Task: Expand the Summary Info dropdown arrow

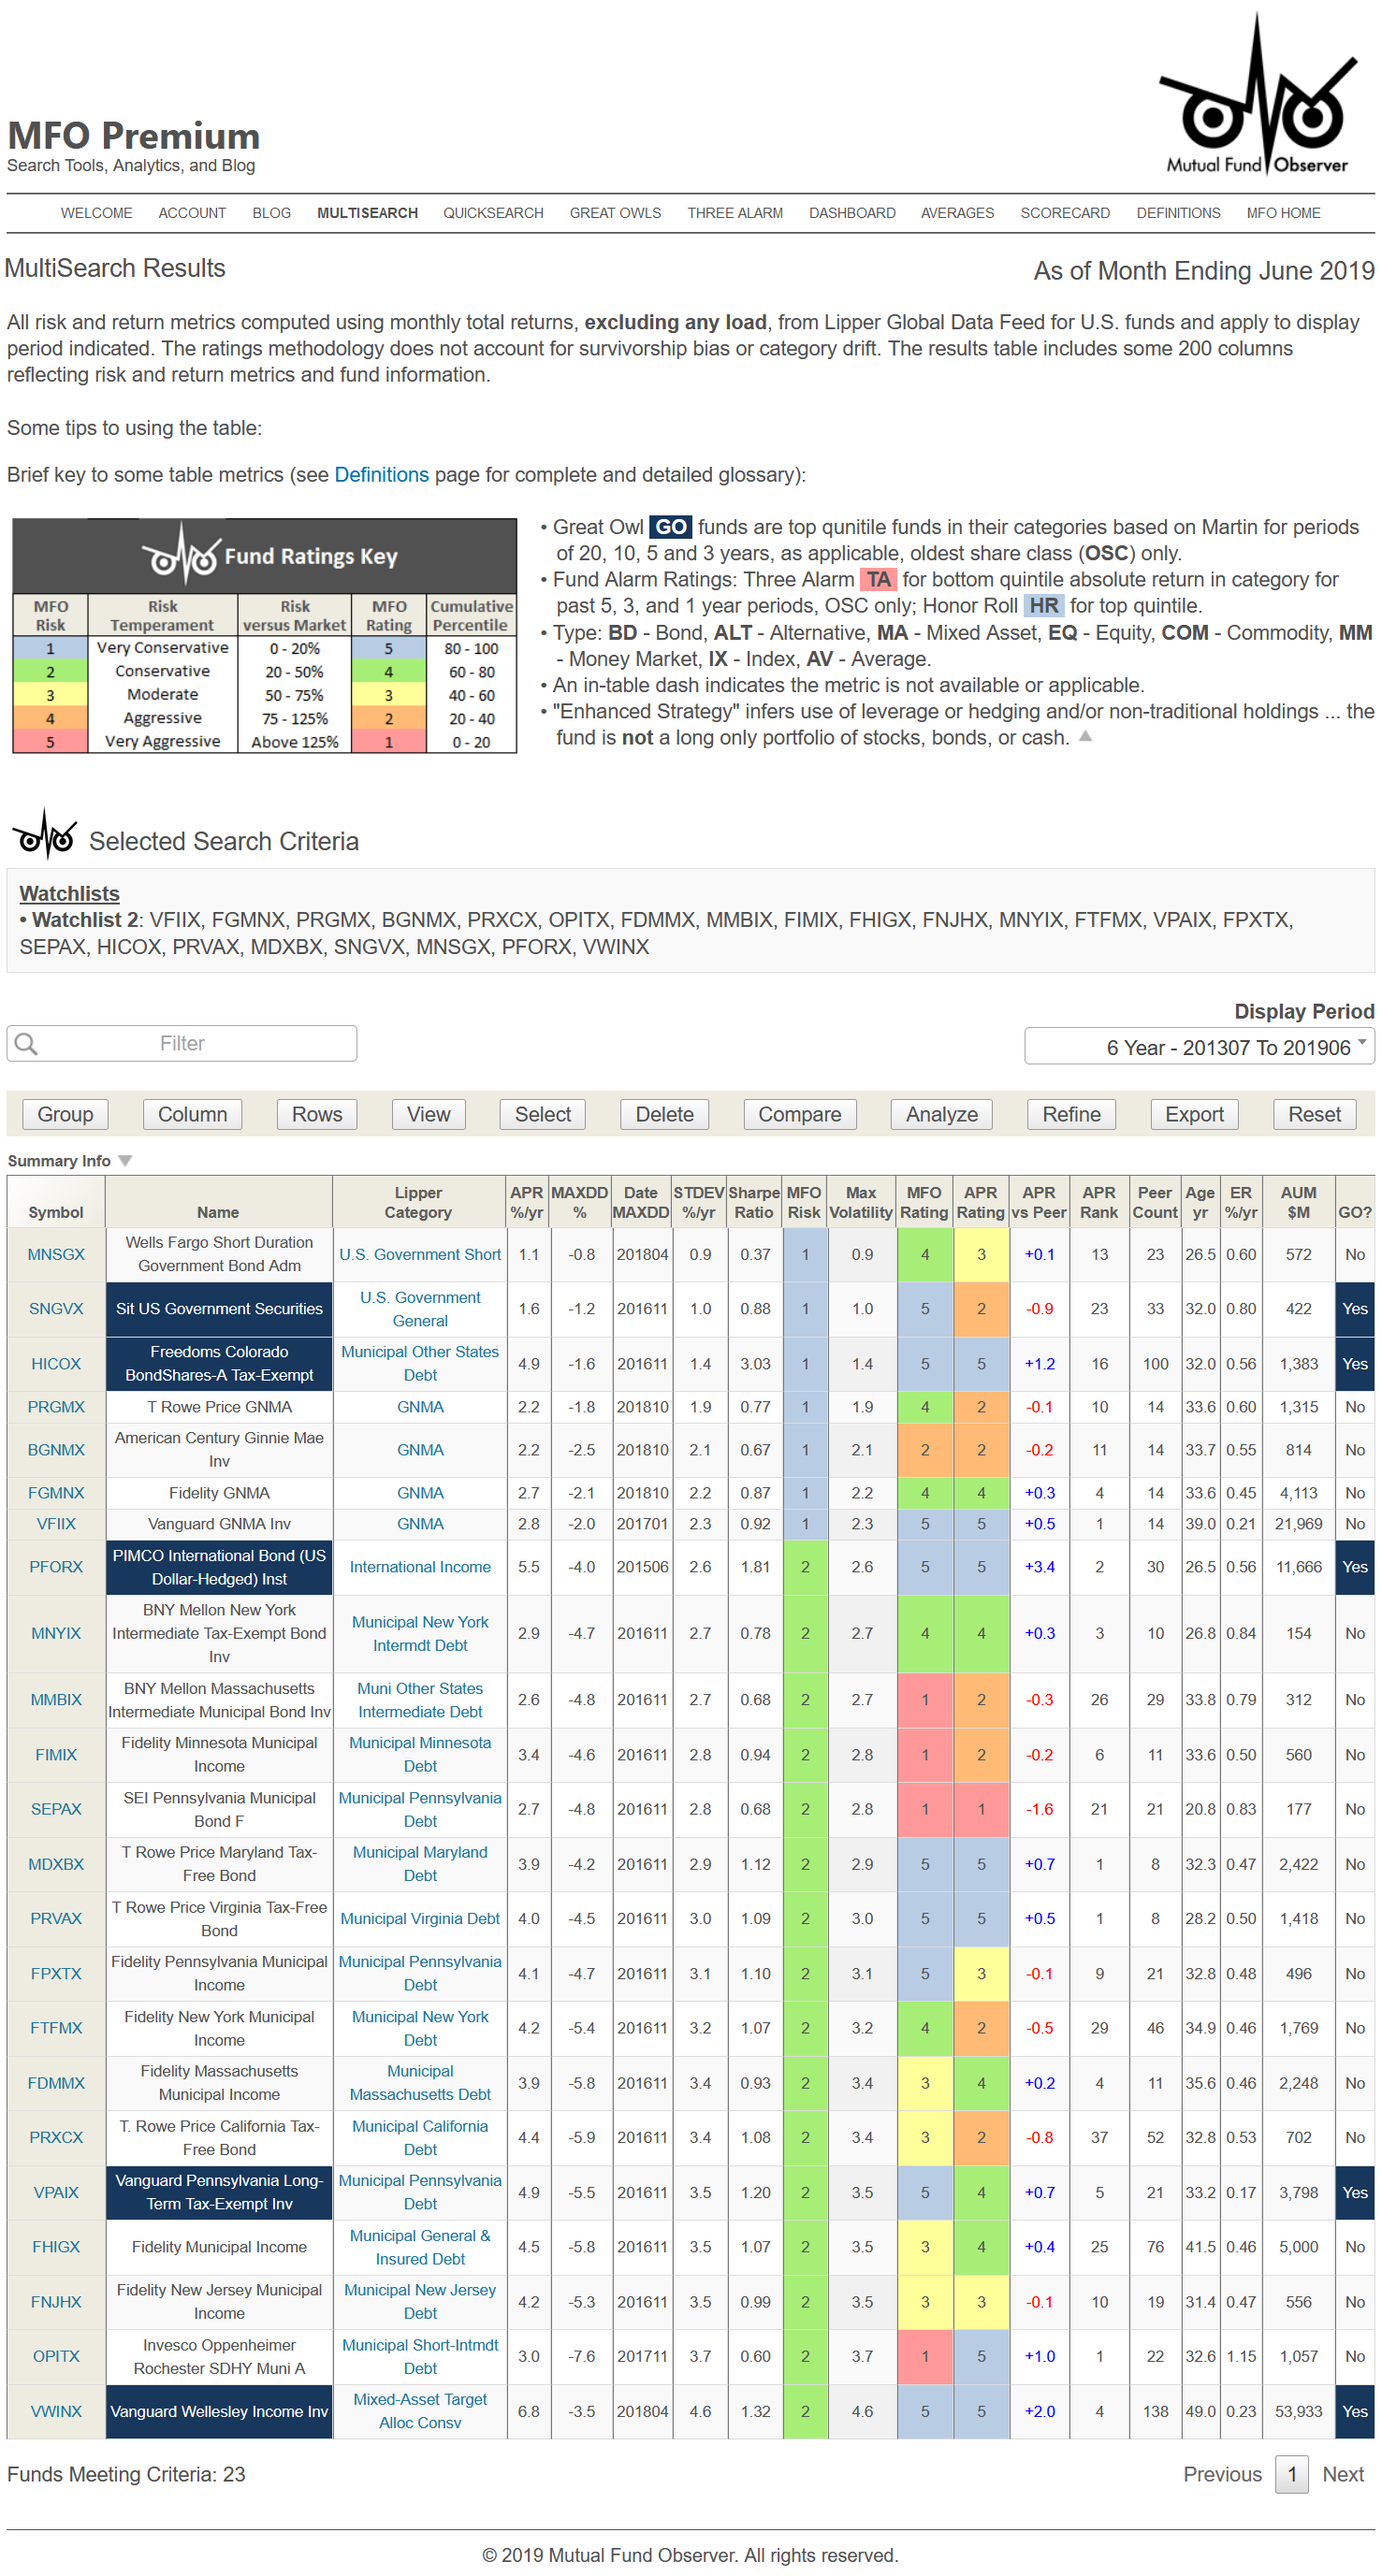Action: click(x=125, y=1160)
